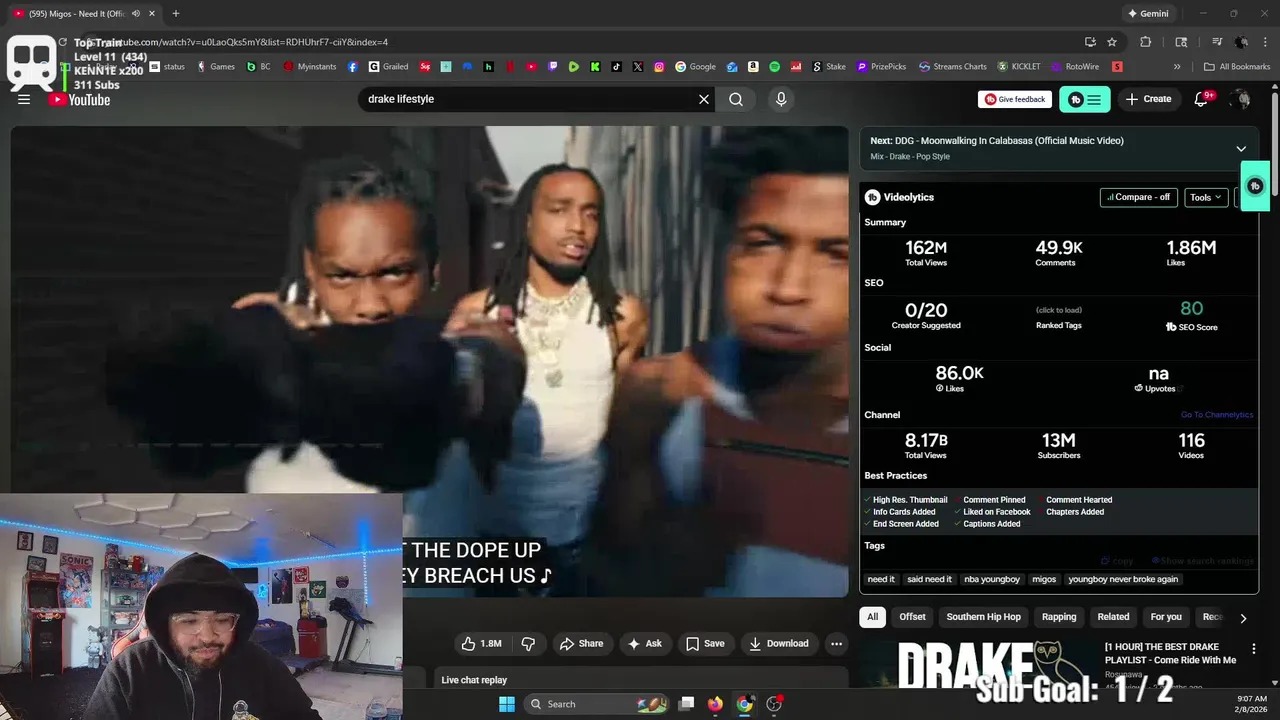Open the Ask AI button

(x=644, y=644)
